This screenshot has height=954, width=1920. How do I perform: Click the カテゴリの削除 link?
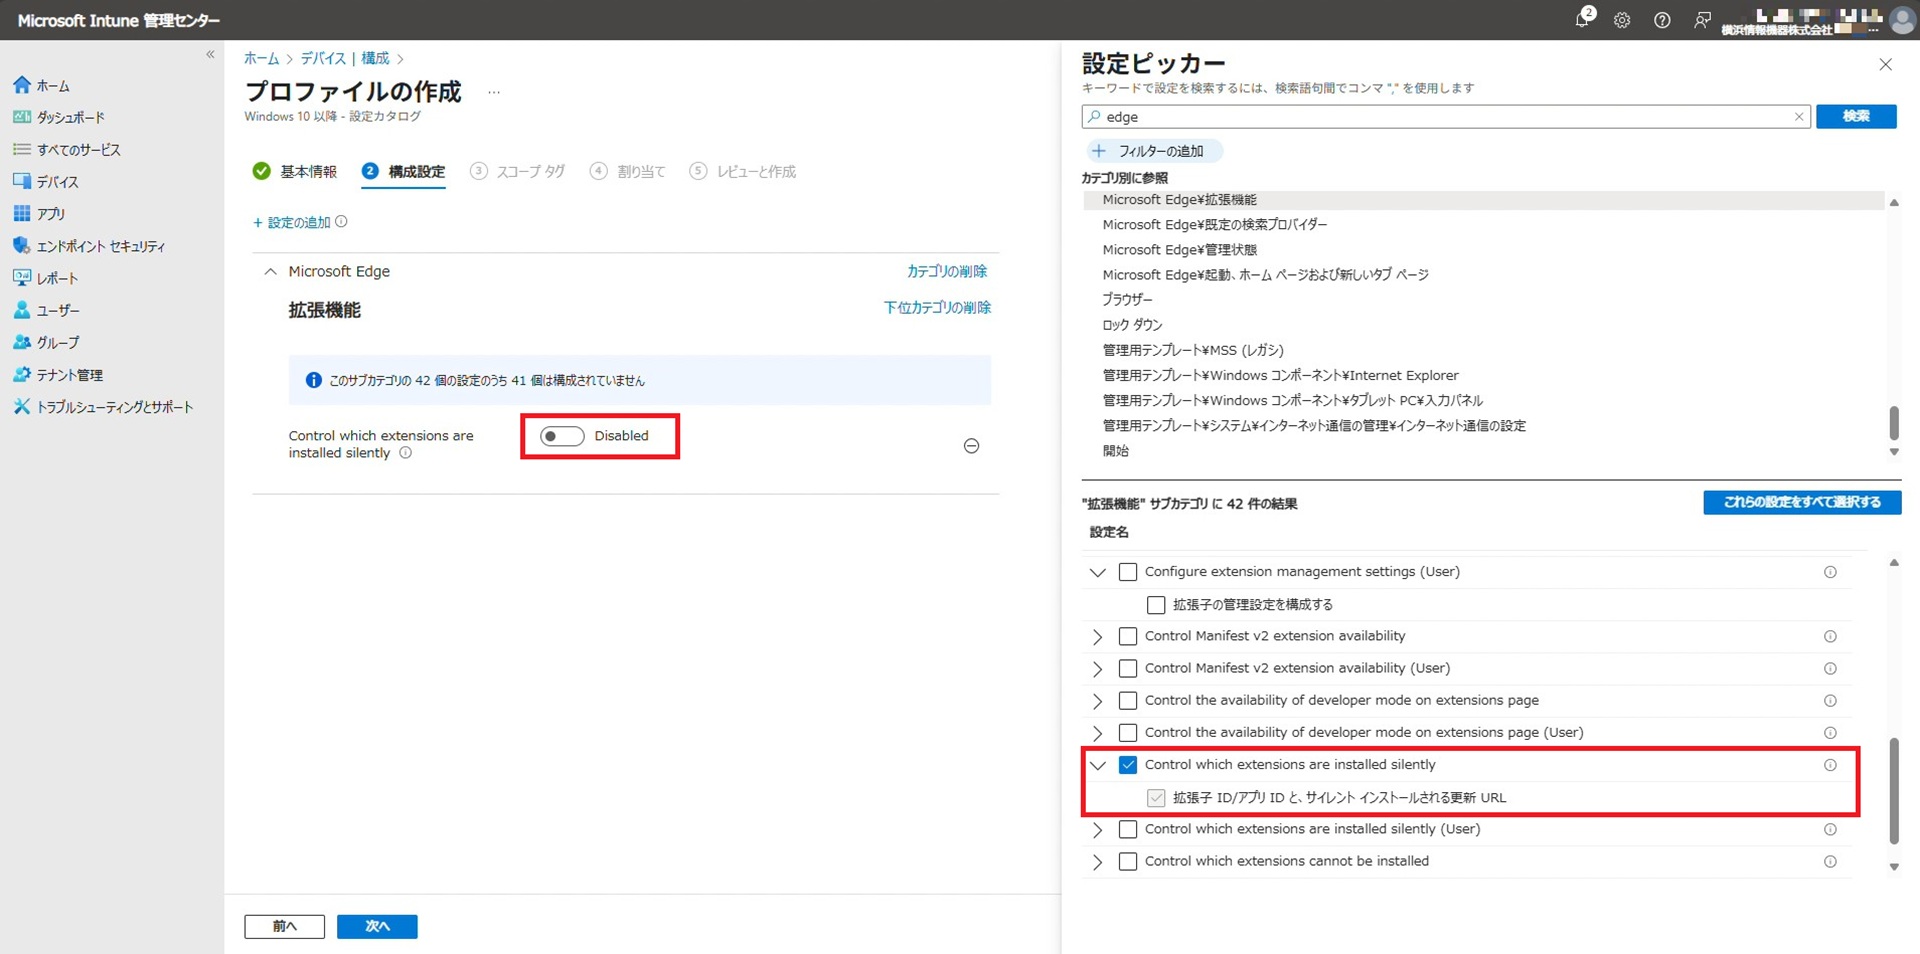[946, 272]
